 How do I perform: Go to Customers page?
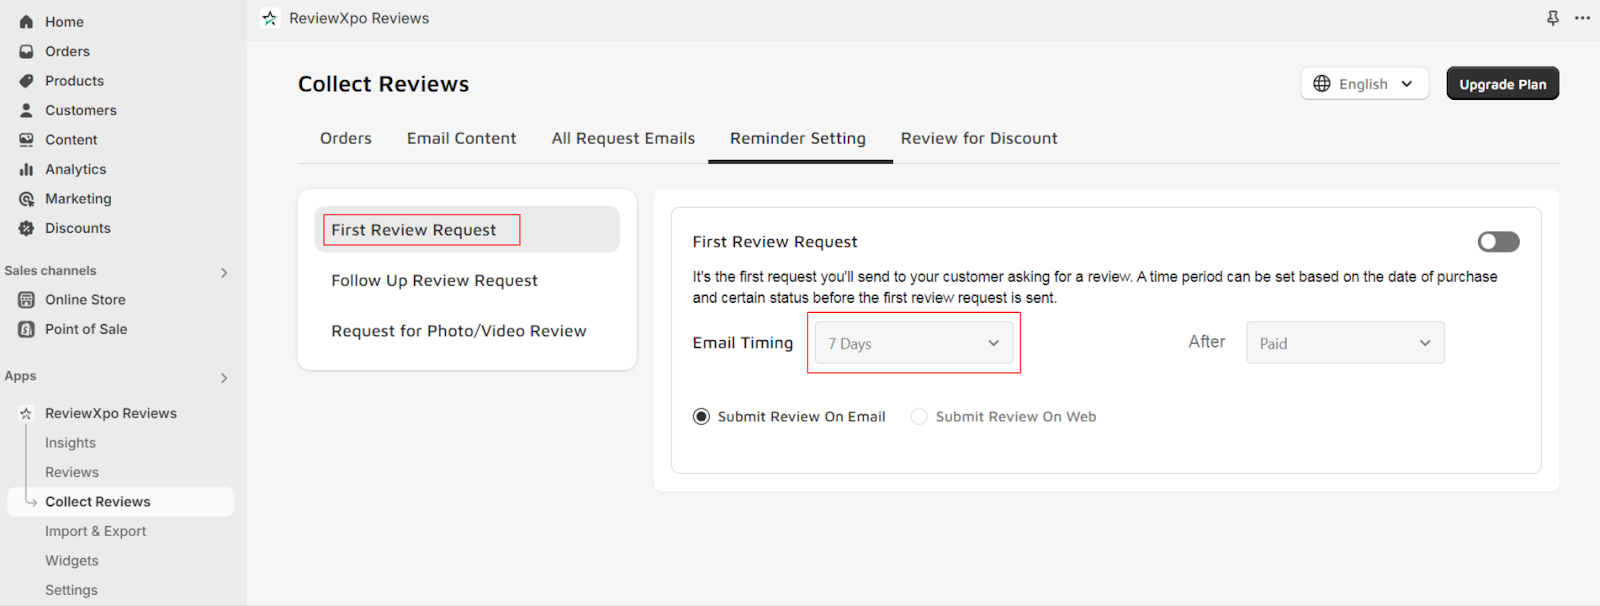click(81, 110)
